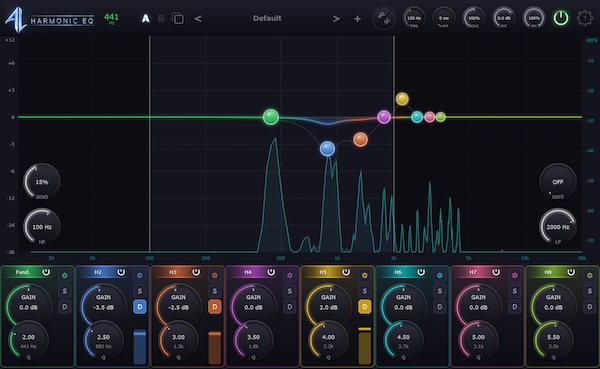Open settings gear on H7 band
Screen dimensions: 600x369
(x=515, y=275)
